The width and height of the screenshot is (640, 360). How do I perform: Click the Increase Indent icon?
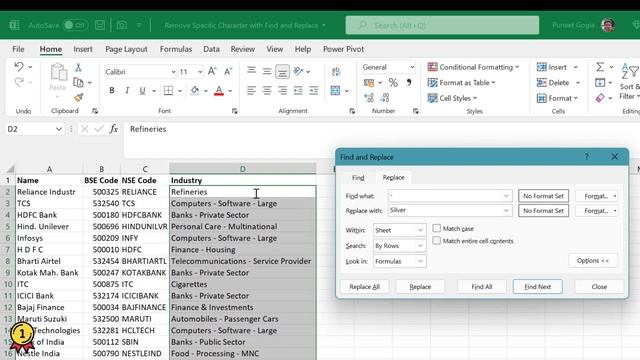313,90
